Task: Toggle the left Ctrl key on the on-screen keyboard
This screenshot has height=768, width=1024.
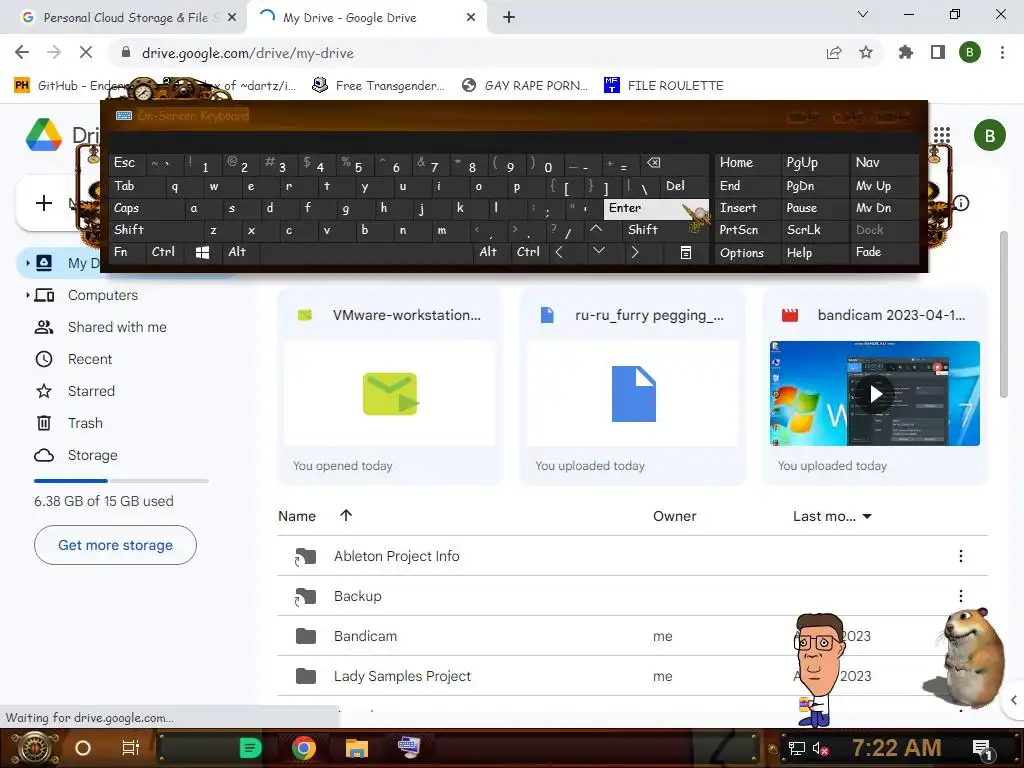Action: tap(163, 252)
